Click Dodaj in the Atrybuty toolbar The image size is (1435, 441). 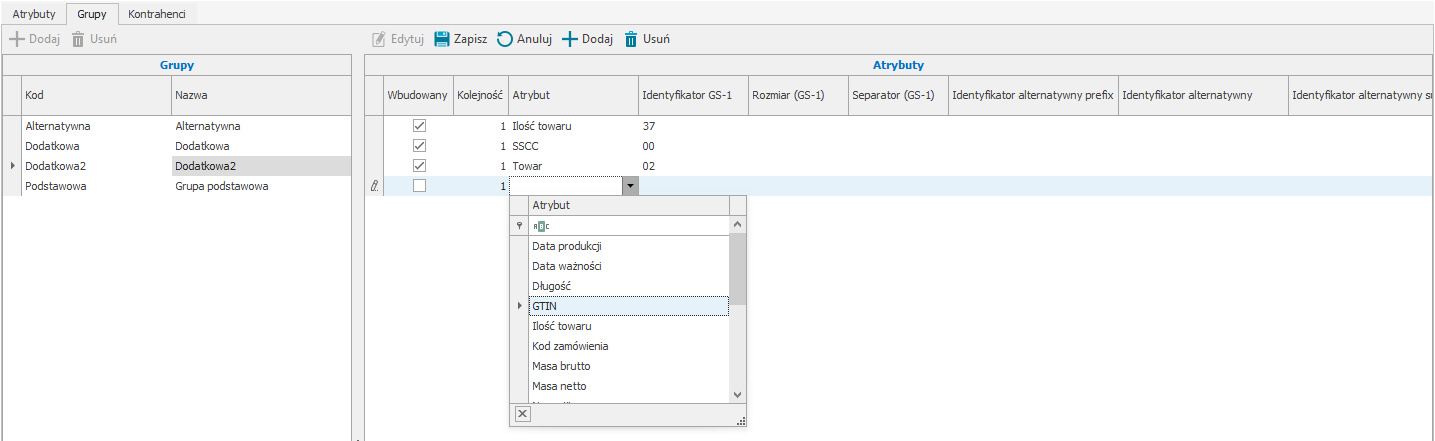tap(587, 40)
